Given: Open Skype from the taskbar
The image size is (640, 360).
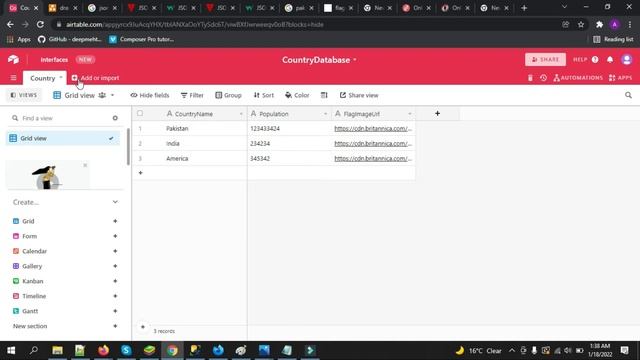Looking at the screenshot, I should pyautogui.click(x=126, y=350).
